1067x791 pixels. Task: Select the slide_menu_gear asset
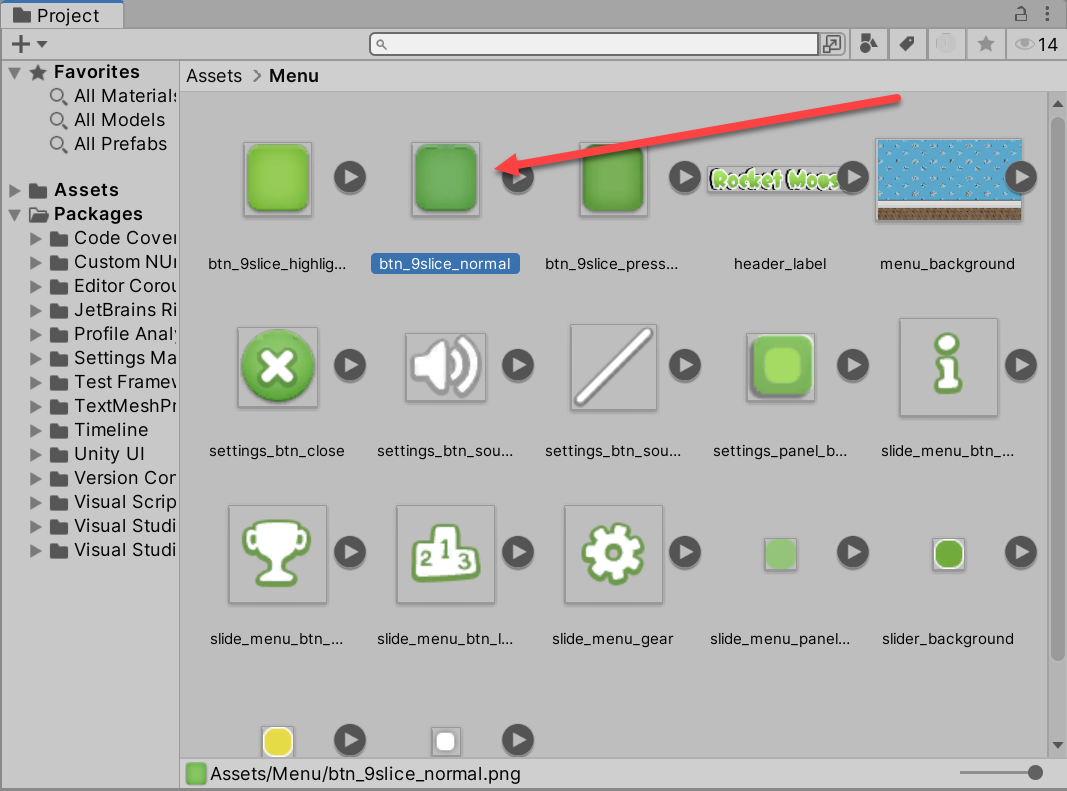pyautogui.click(x=613, y=554)
